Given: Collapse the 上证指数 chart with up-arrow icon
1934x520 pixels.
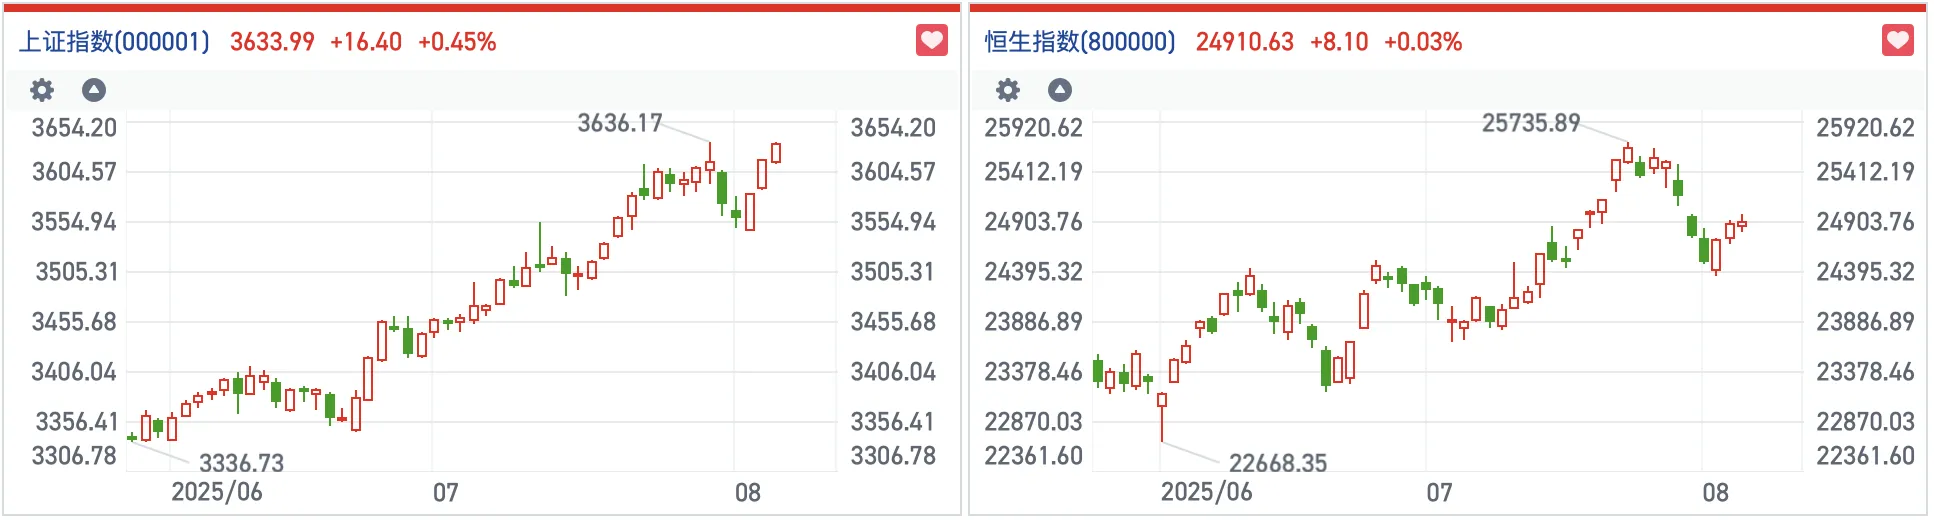Looking at the screenshot, I should pyautogui.click(x=93, y=90).
